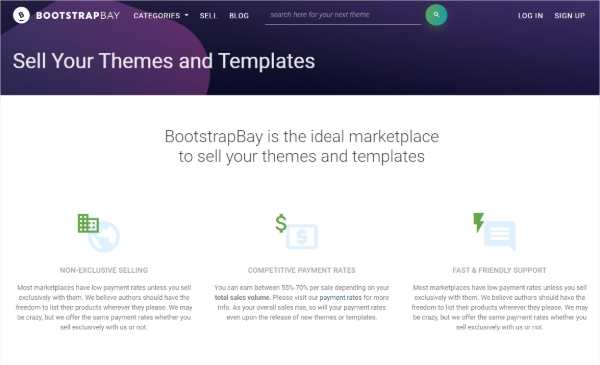The image size is (600, 365).
Task: Open the Categories dropdown menu
Action: coord(161,16)
